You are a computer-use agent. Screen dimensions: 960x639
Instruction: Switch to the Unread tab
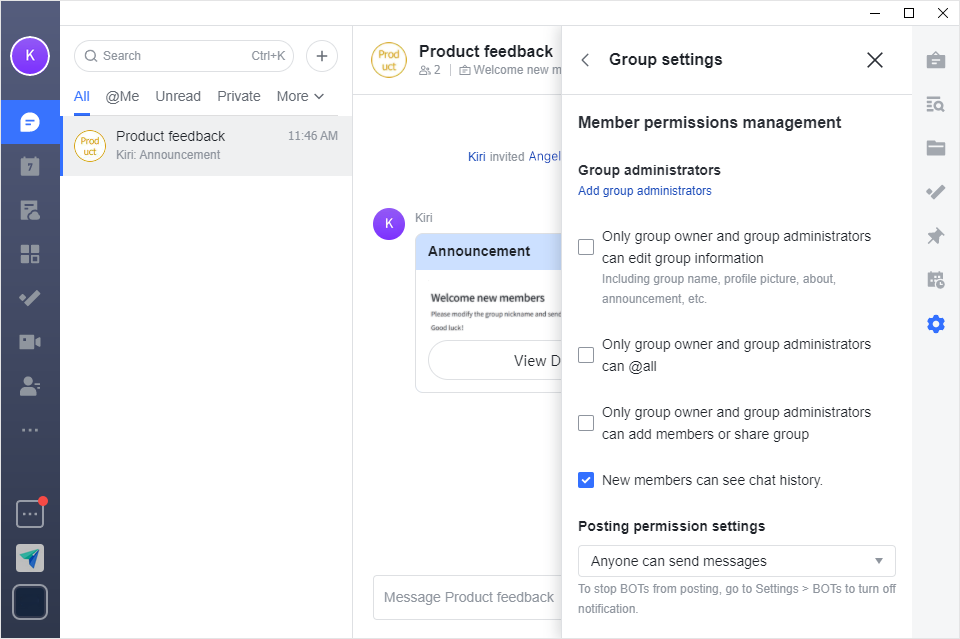(x=178, y=96)
